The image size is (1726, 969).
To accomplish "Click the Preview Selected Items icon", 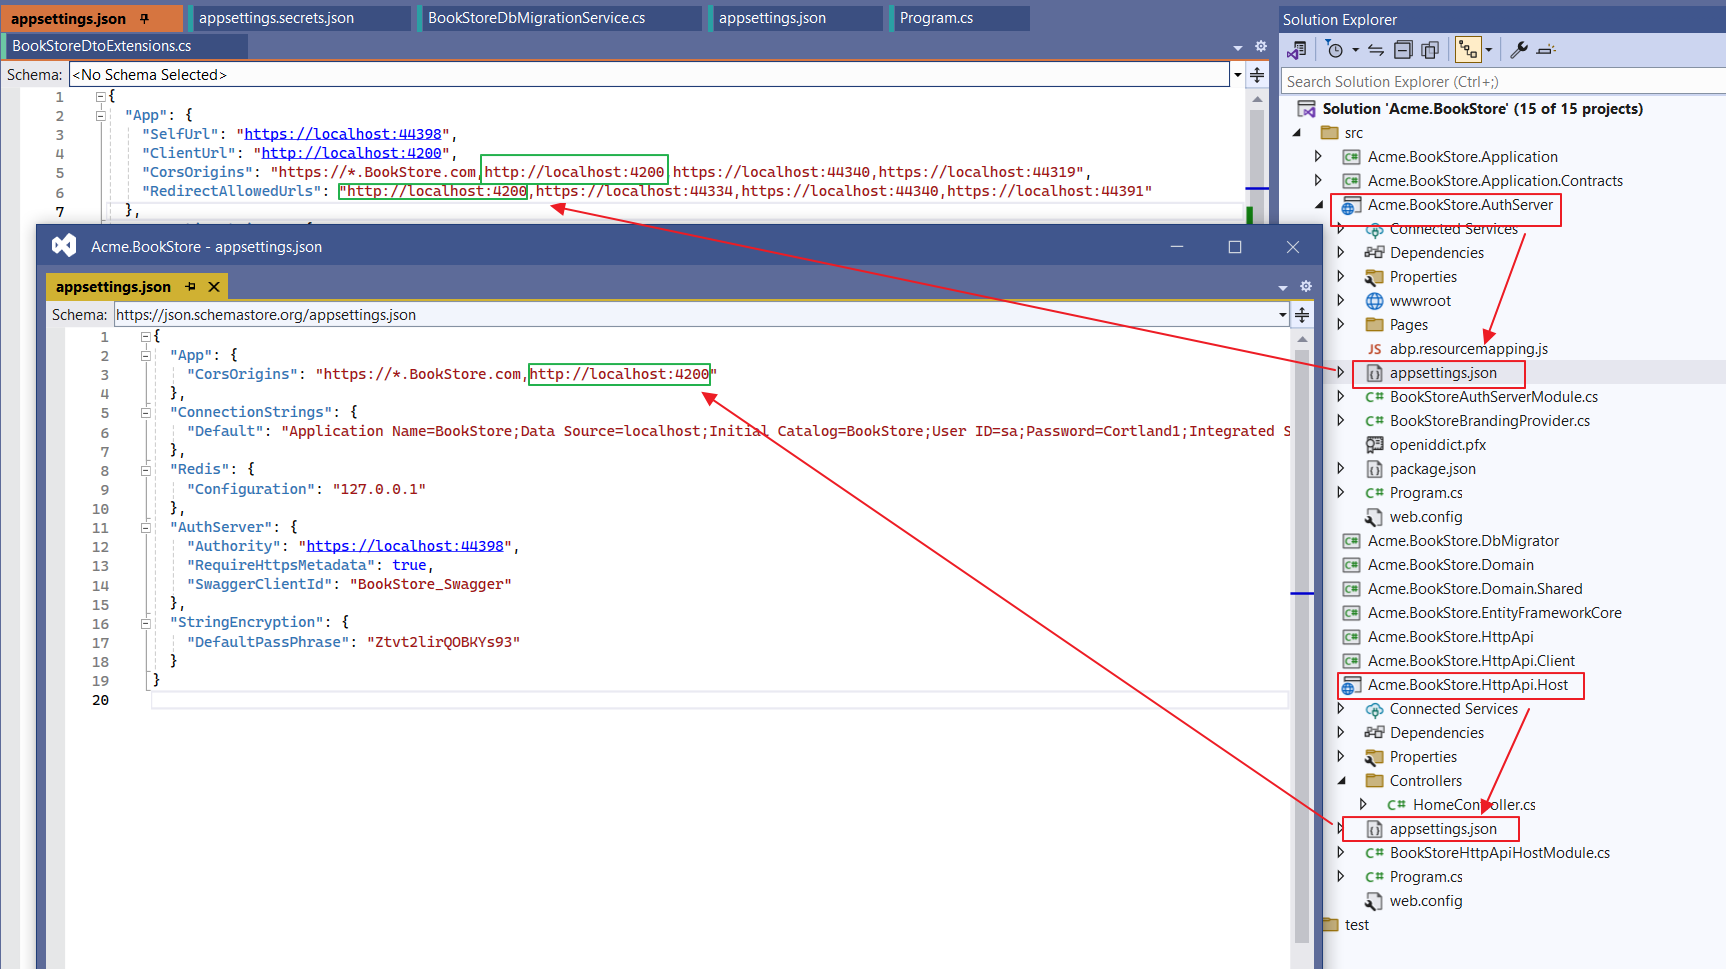I will coord(1546,49).
